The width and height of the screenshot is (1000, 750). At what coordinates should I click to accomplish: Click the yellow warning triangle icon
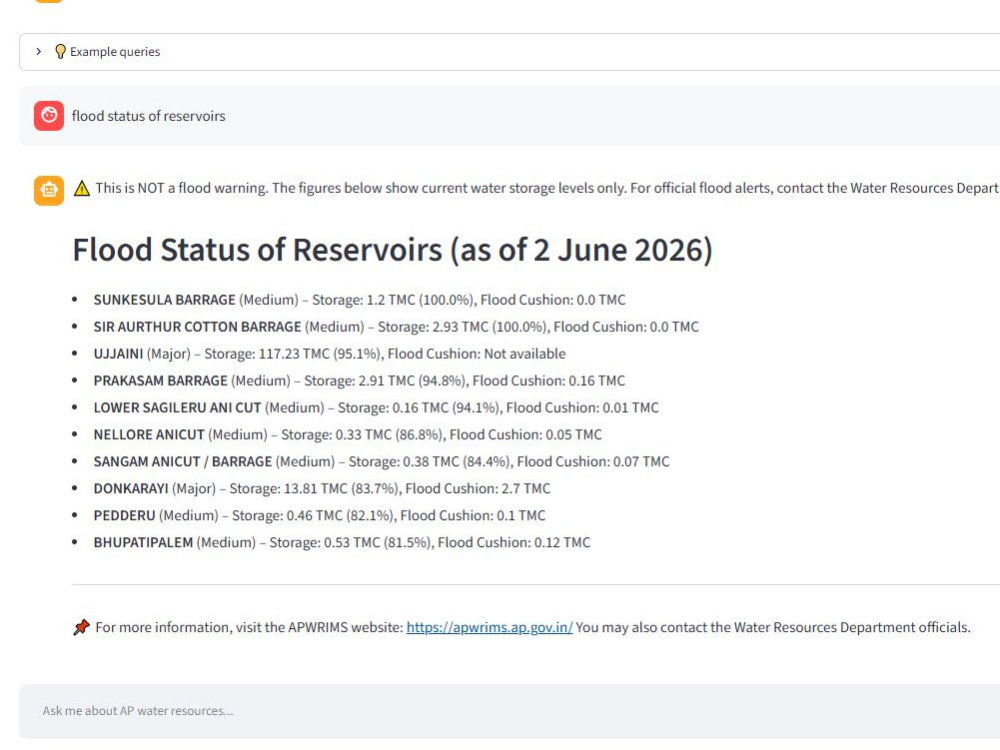point(82,189)
